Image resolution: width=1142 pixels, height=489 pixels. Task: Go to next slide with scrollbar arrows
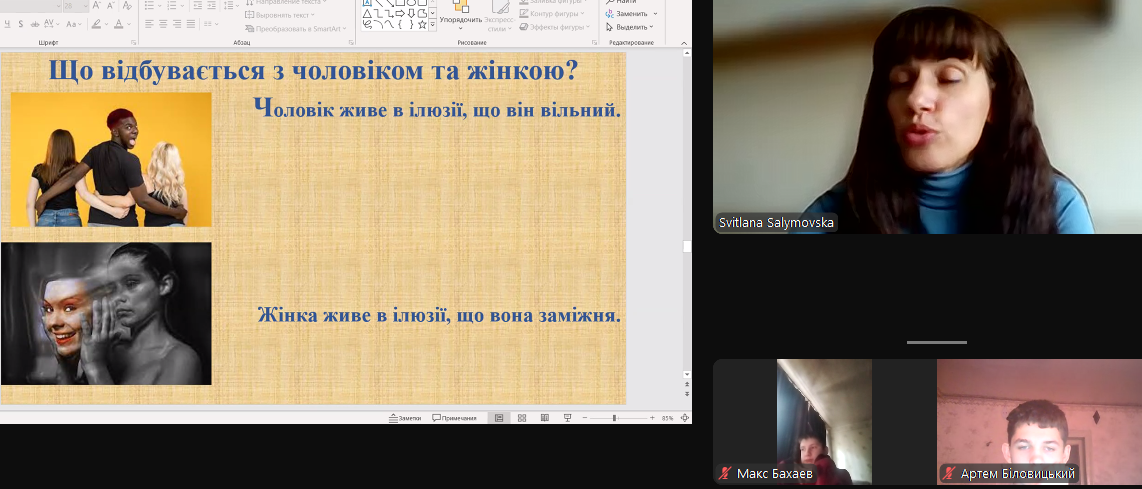tap(687, 394)
